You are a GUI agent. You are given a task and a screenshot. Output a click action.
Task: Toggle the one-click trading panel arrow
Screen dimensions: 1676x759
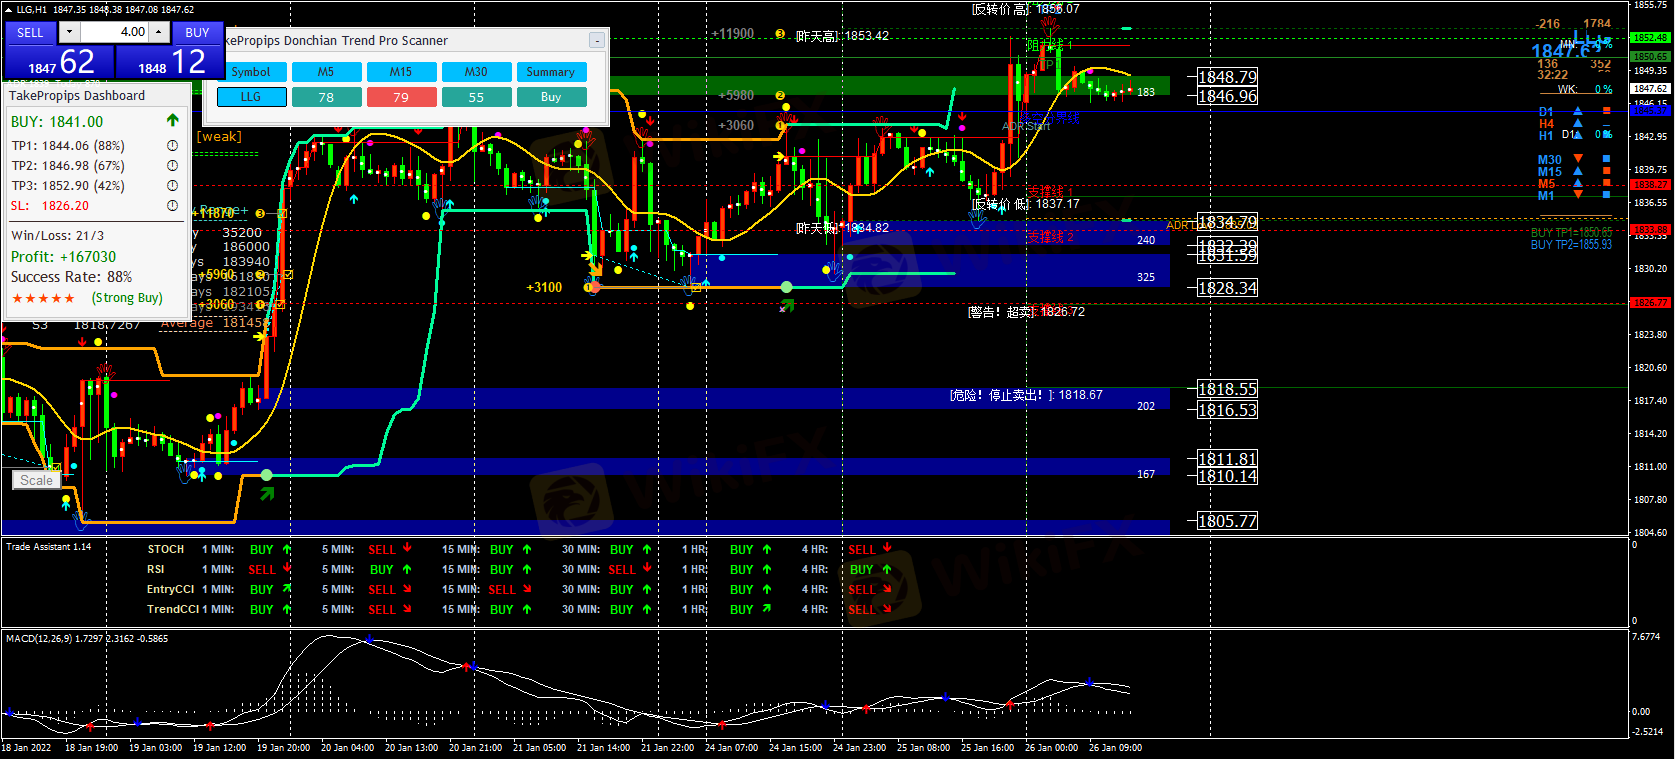pos(8,10)
